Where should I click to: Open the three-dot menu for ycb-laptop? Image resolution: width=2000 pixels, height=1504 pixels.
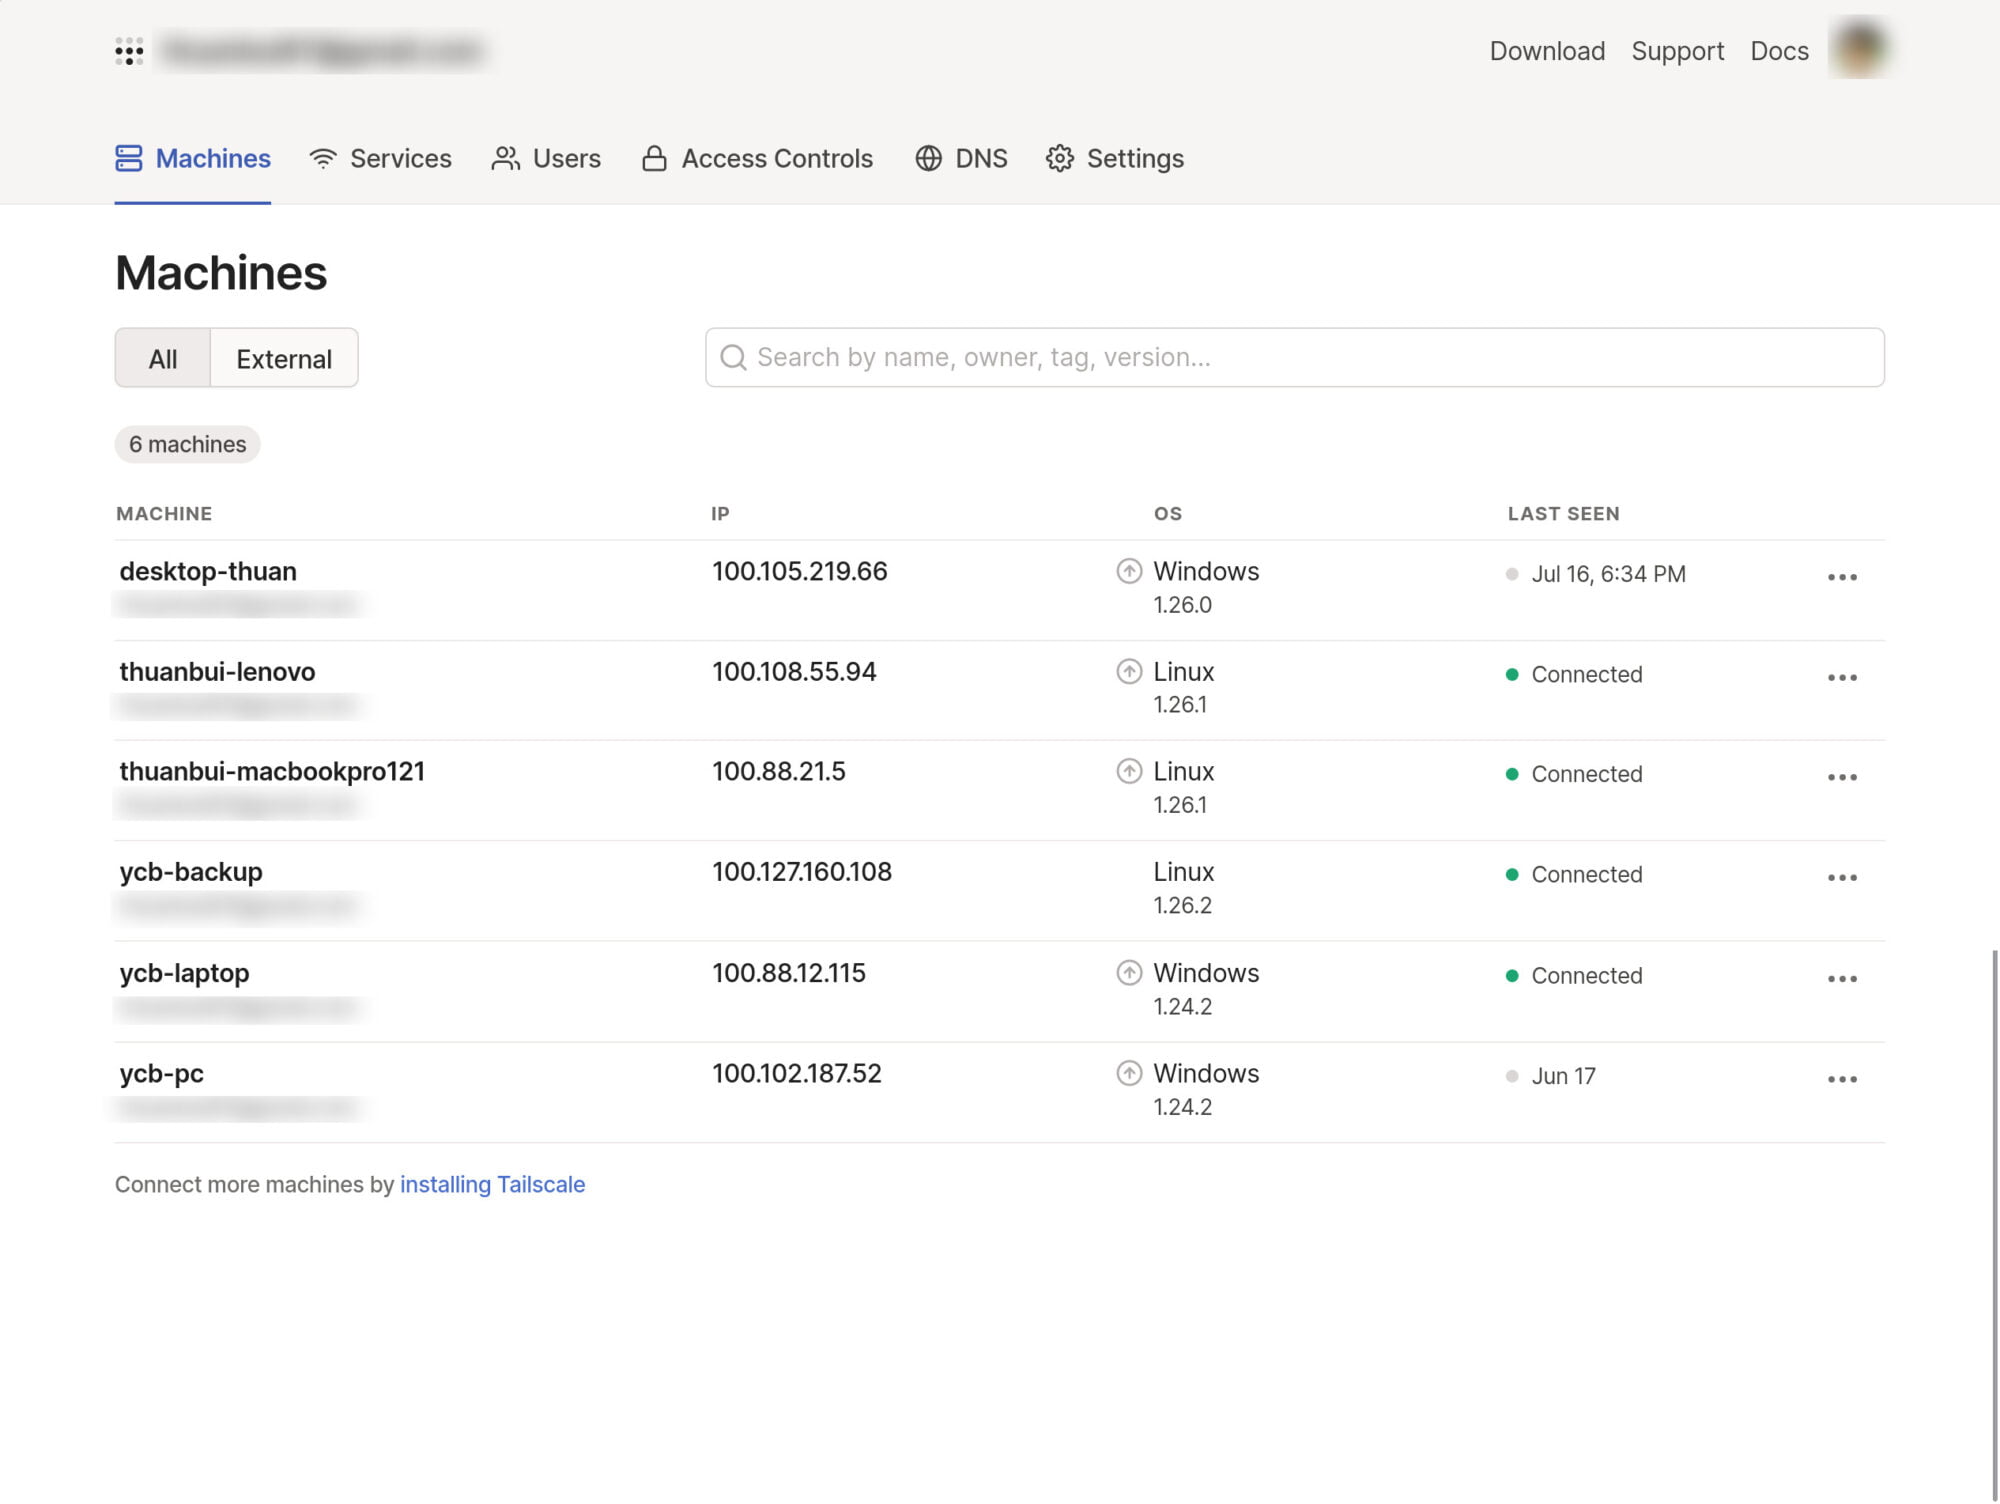coord(1842,979)
